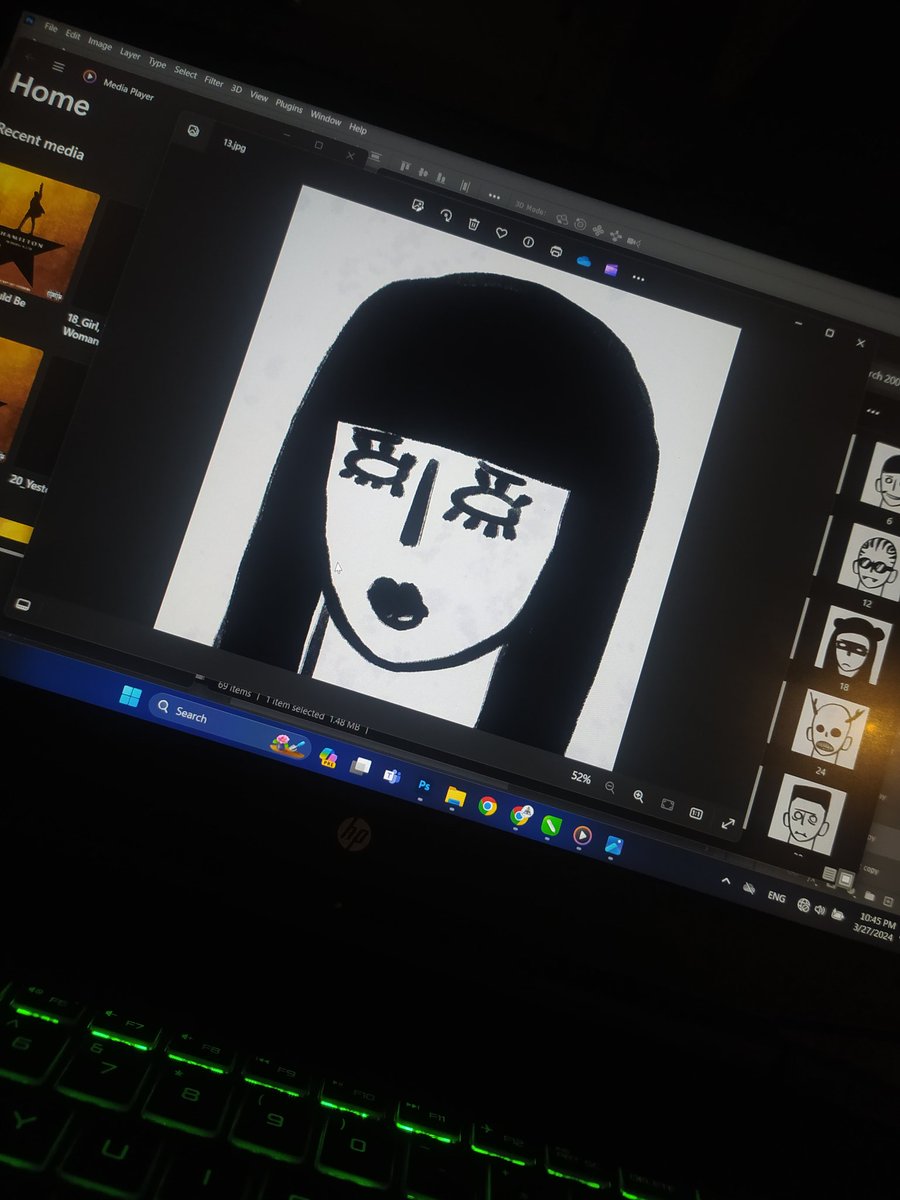Viewport: 900px width, 1200px height.
Task: Open the Photoshop Edit menu
Action: click(73, 33)
